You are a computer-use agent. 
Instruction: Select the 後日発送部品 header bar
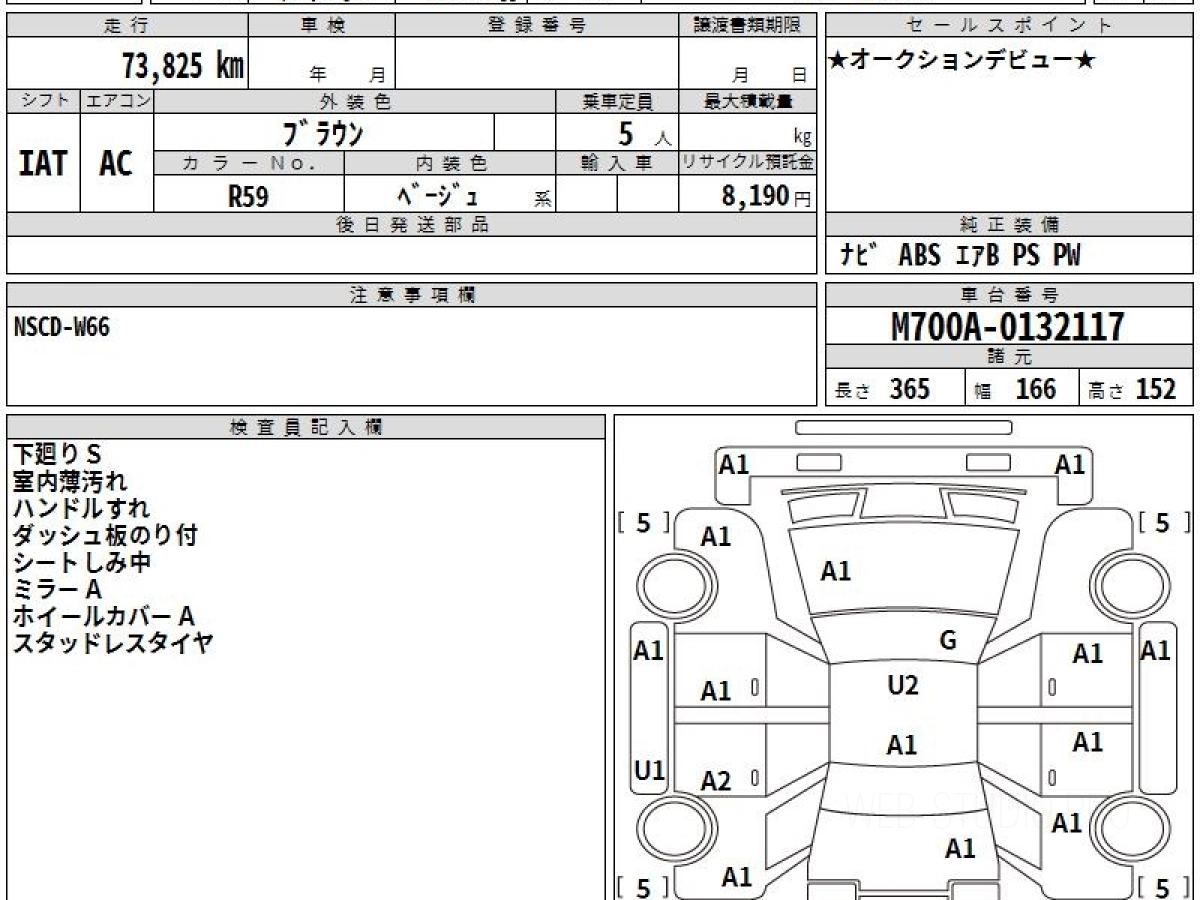[x=412, y=224]
